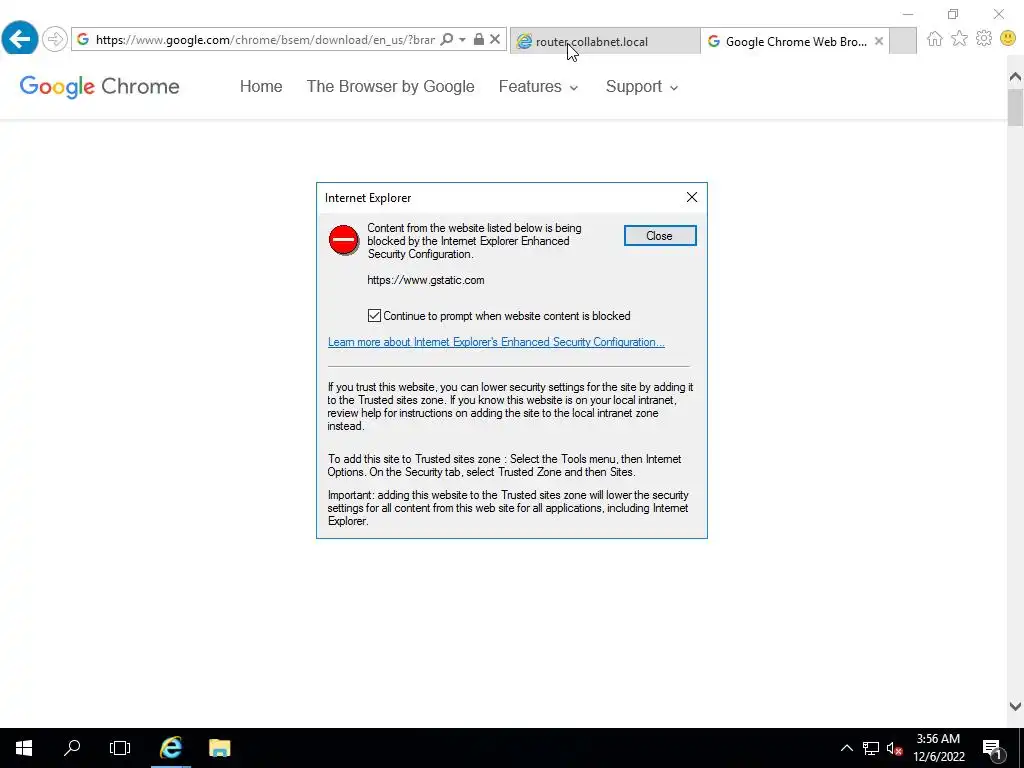1024x768 pixels.
Task: Click the https://www.gstatic.com blocked URL text
Action: (426, 280)
